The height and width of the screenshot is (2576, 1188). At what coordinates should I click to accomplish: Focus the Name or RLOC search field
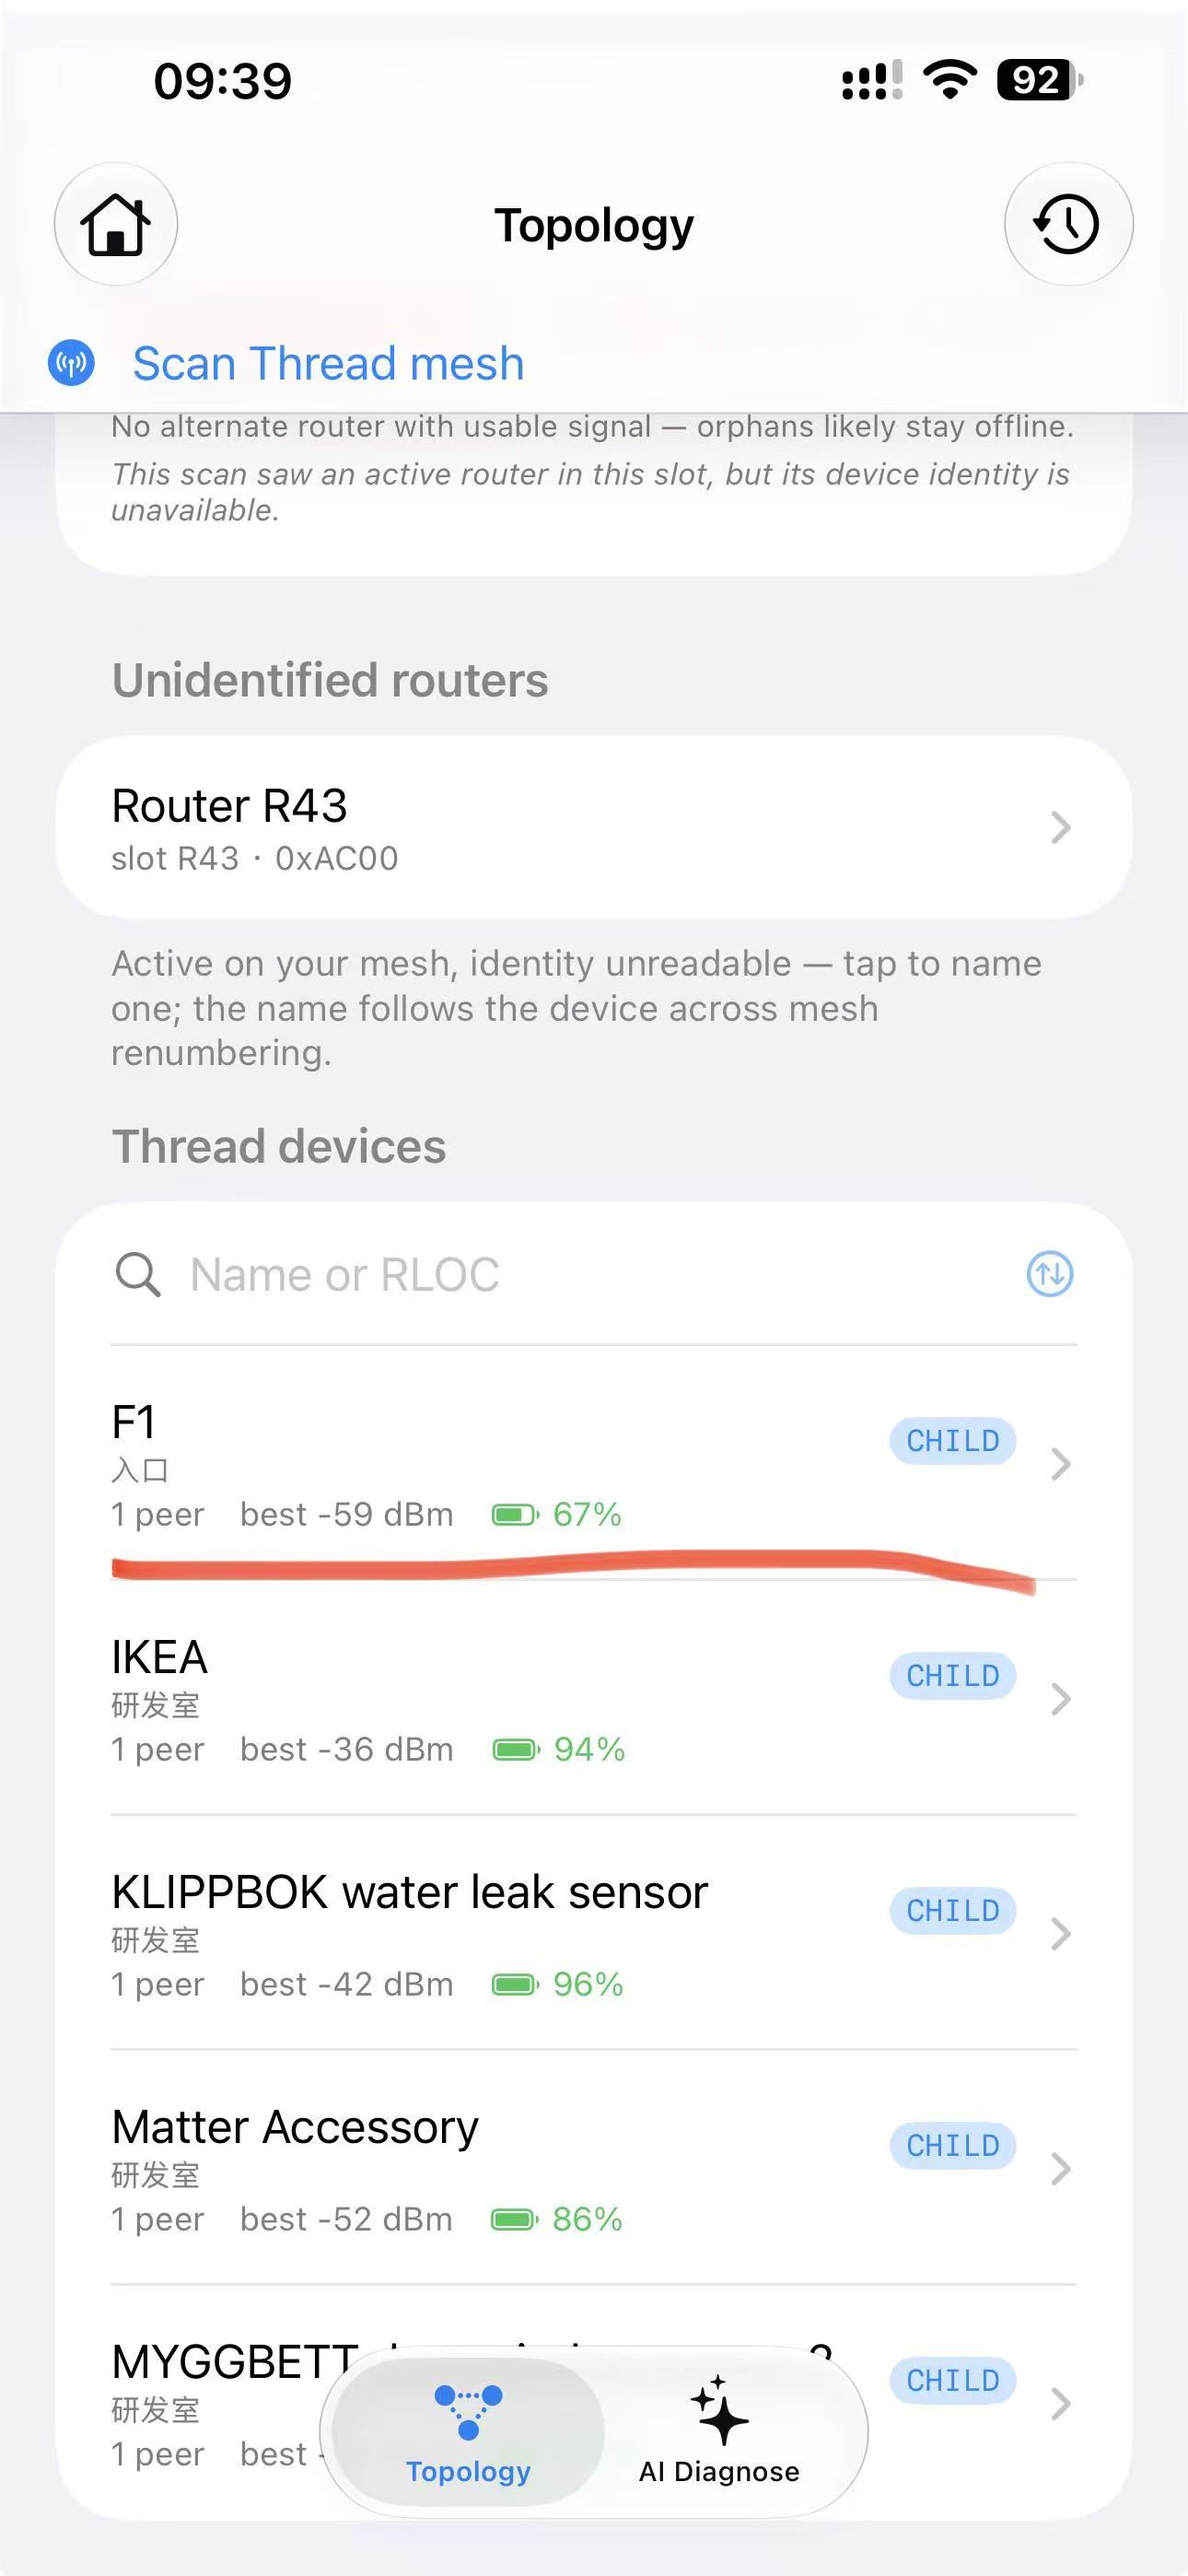pyautogui.click(x=594, y=1275)
